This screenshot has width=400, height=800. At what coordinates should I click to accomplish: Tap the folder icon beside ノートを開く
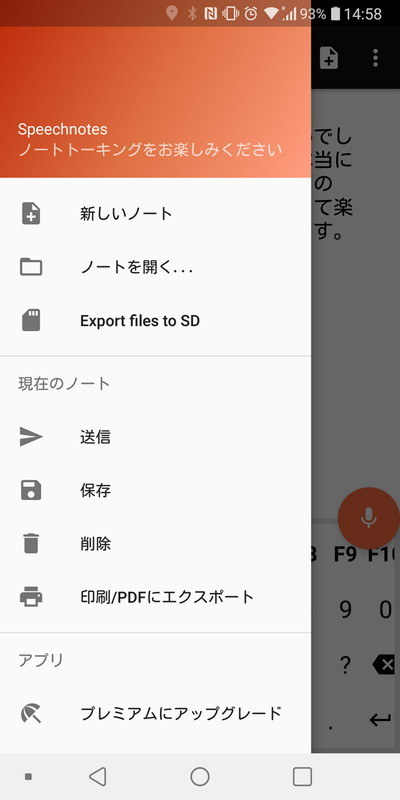[31, 267]
